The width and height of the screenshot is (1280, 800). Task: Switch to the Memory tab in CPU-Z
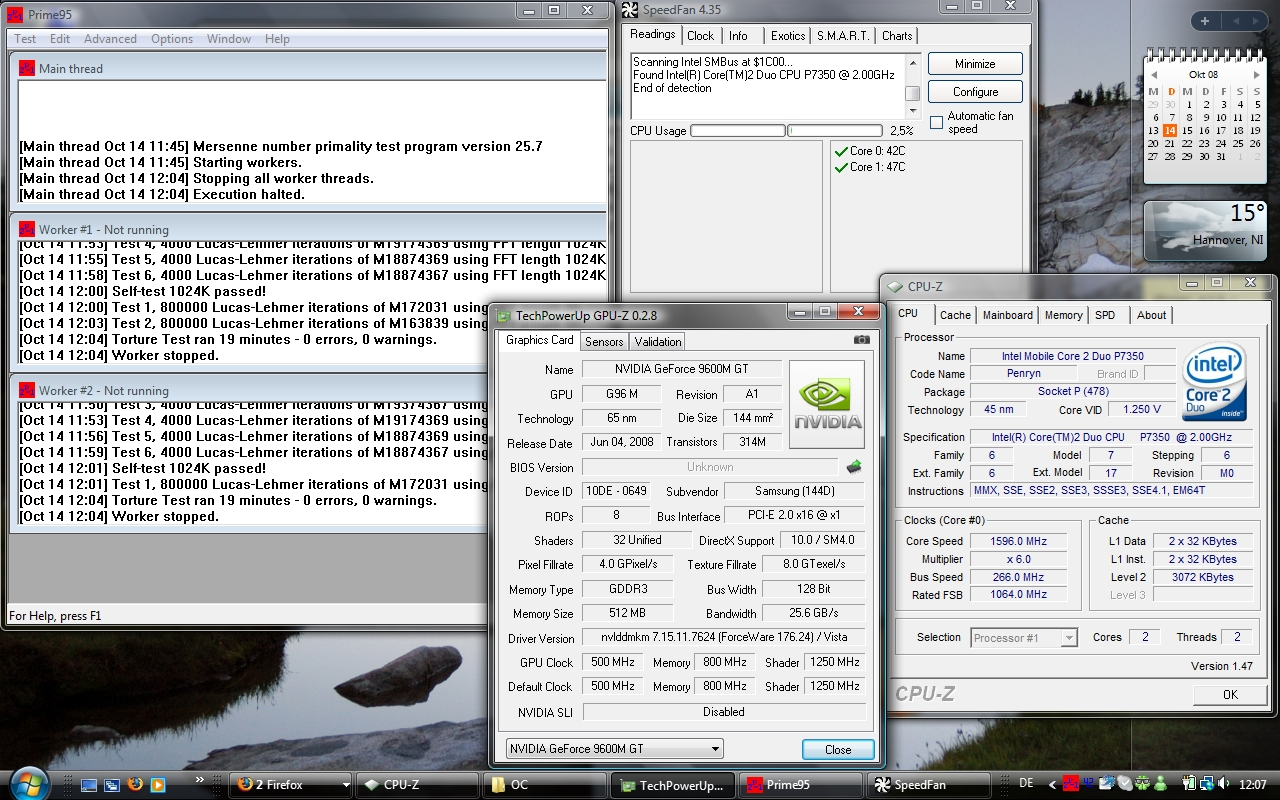pos(1063,315)
